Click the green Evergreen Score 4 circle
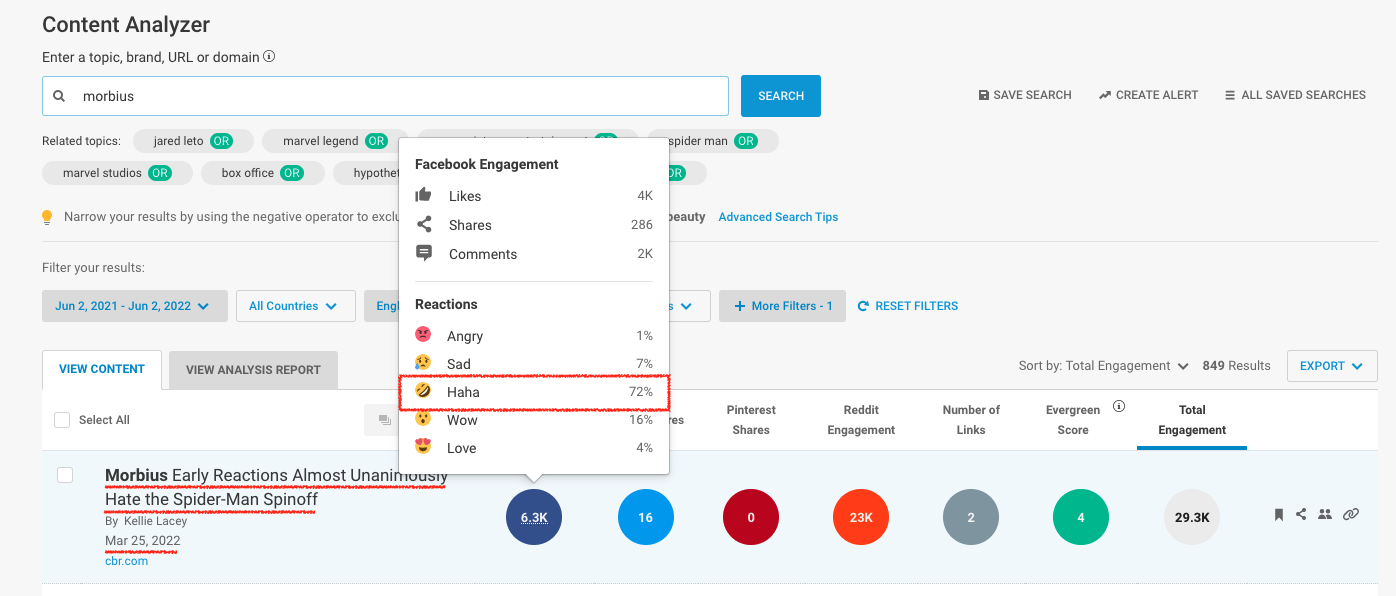 (x=1081, y=517)
